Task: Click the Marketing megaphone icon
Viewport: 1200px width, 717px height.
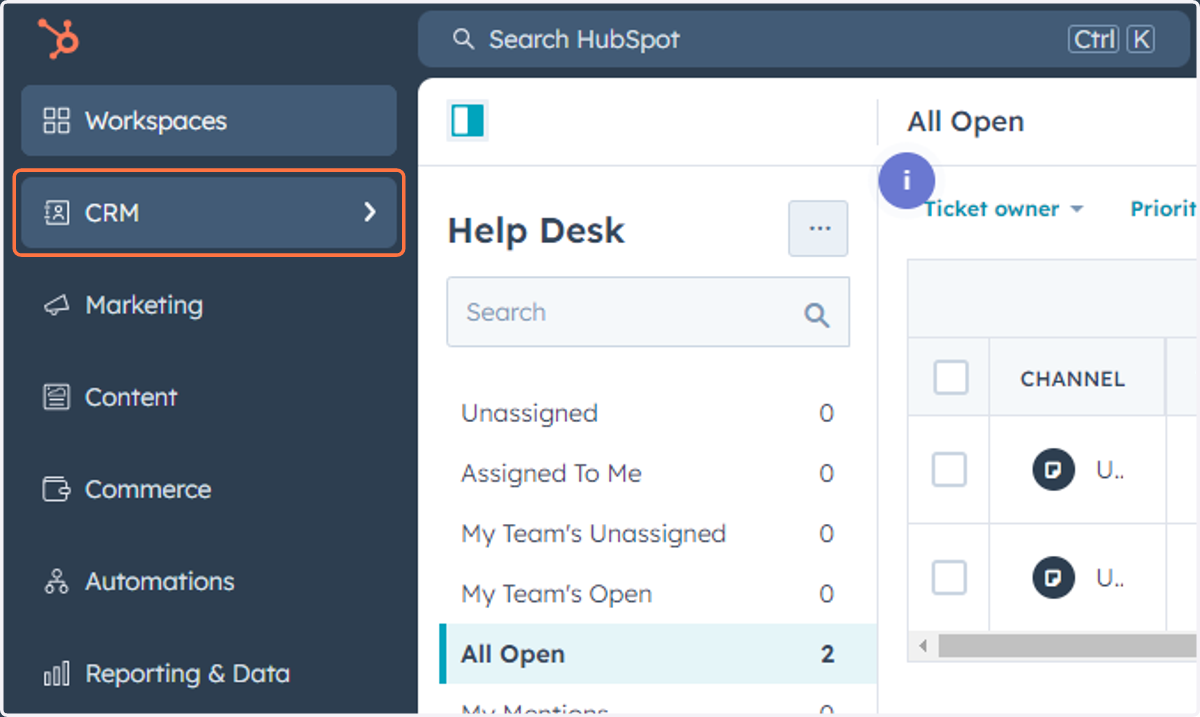Action: tap(57, 305)
